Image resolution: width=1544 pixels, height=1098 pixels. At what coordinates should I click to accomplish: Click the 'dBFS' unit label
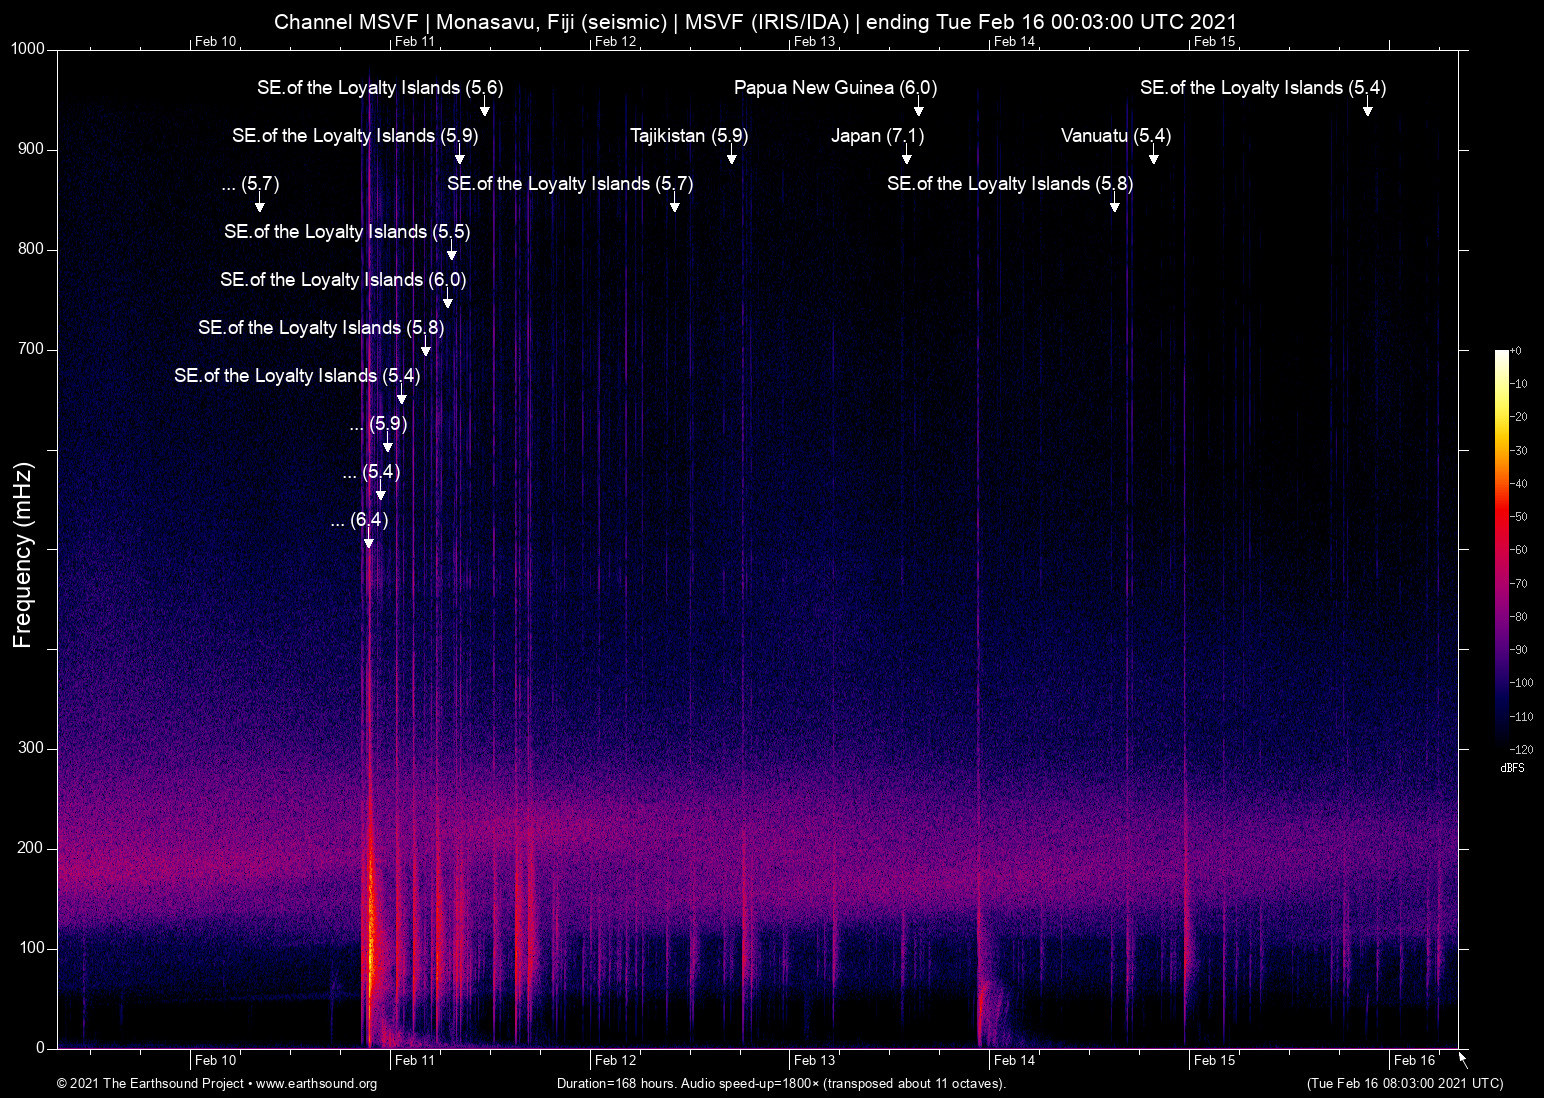click(1512, 768)
